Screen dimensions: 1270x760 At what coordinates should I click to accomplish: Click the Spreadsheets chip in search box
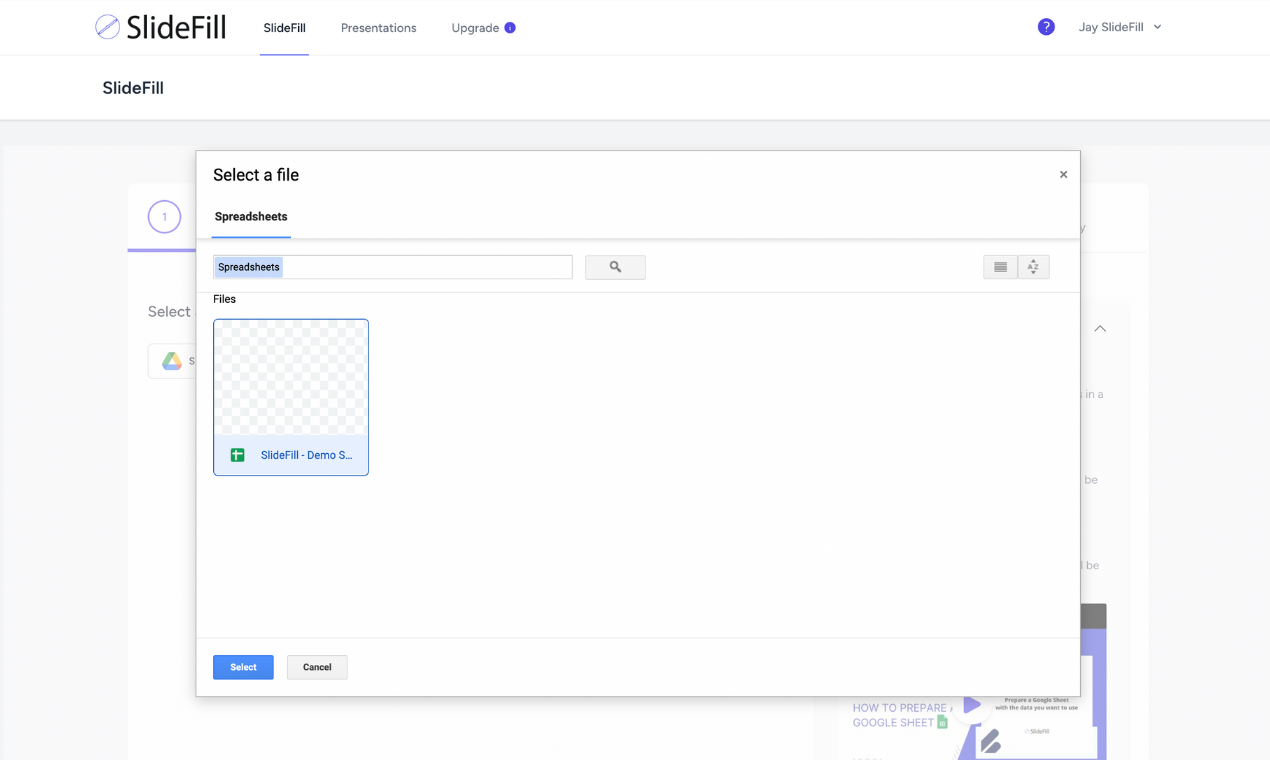pyautogui.click(x=249, y=267)
